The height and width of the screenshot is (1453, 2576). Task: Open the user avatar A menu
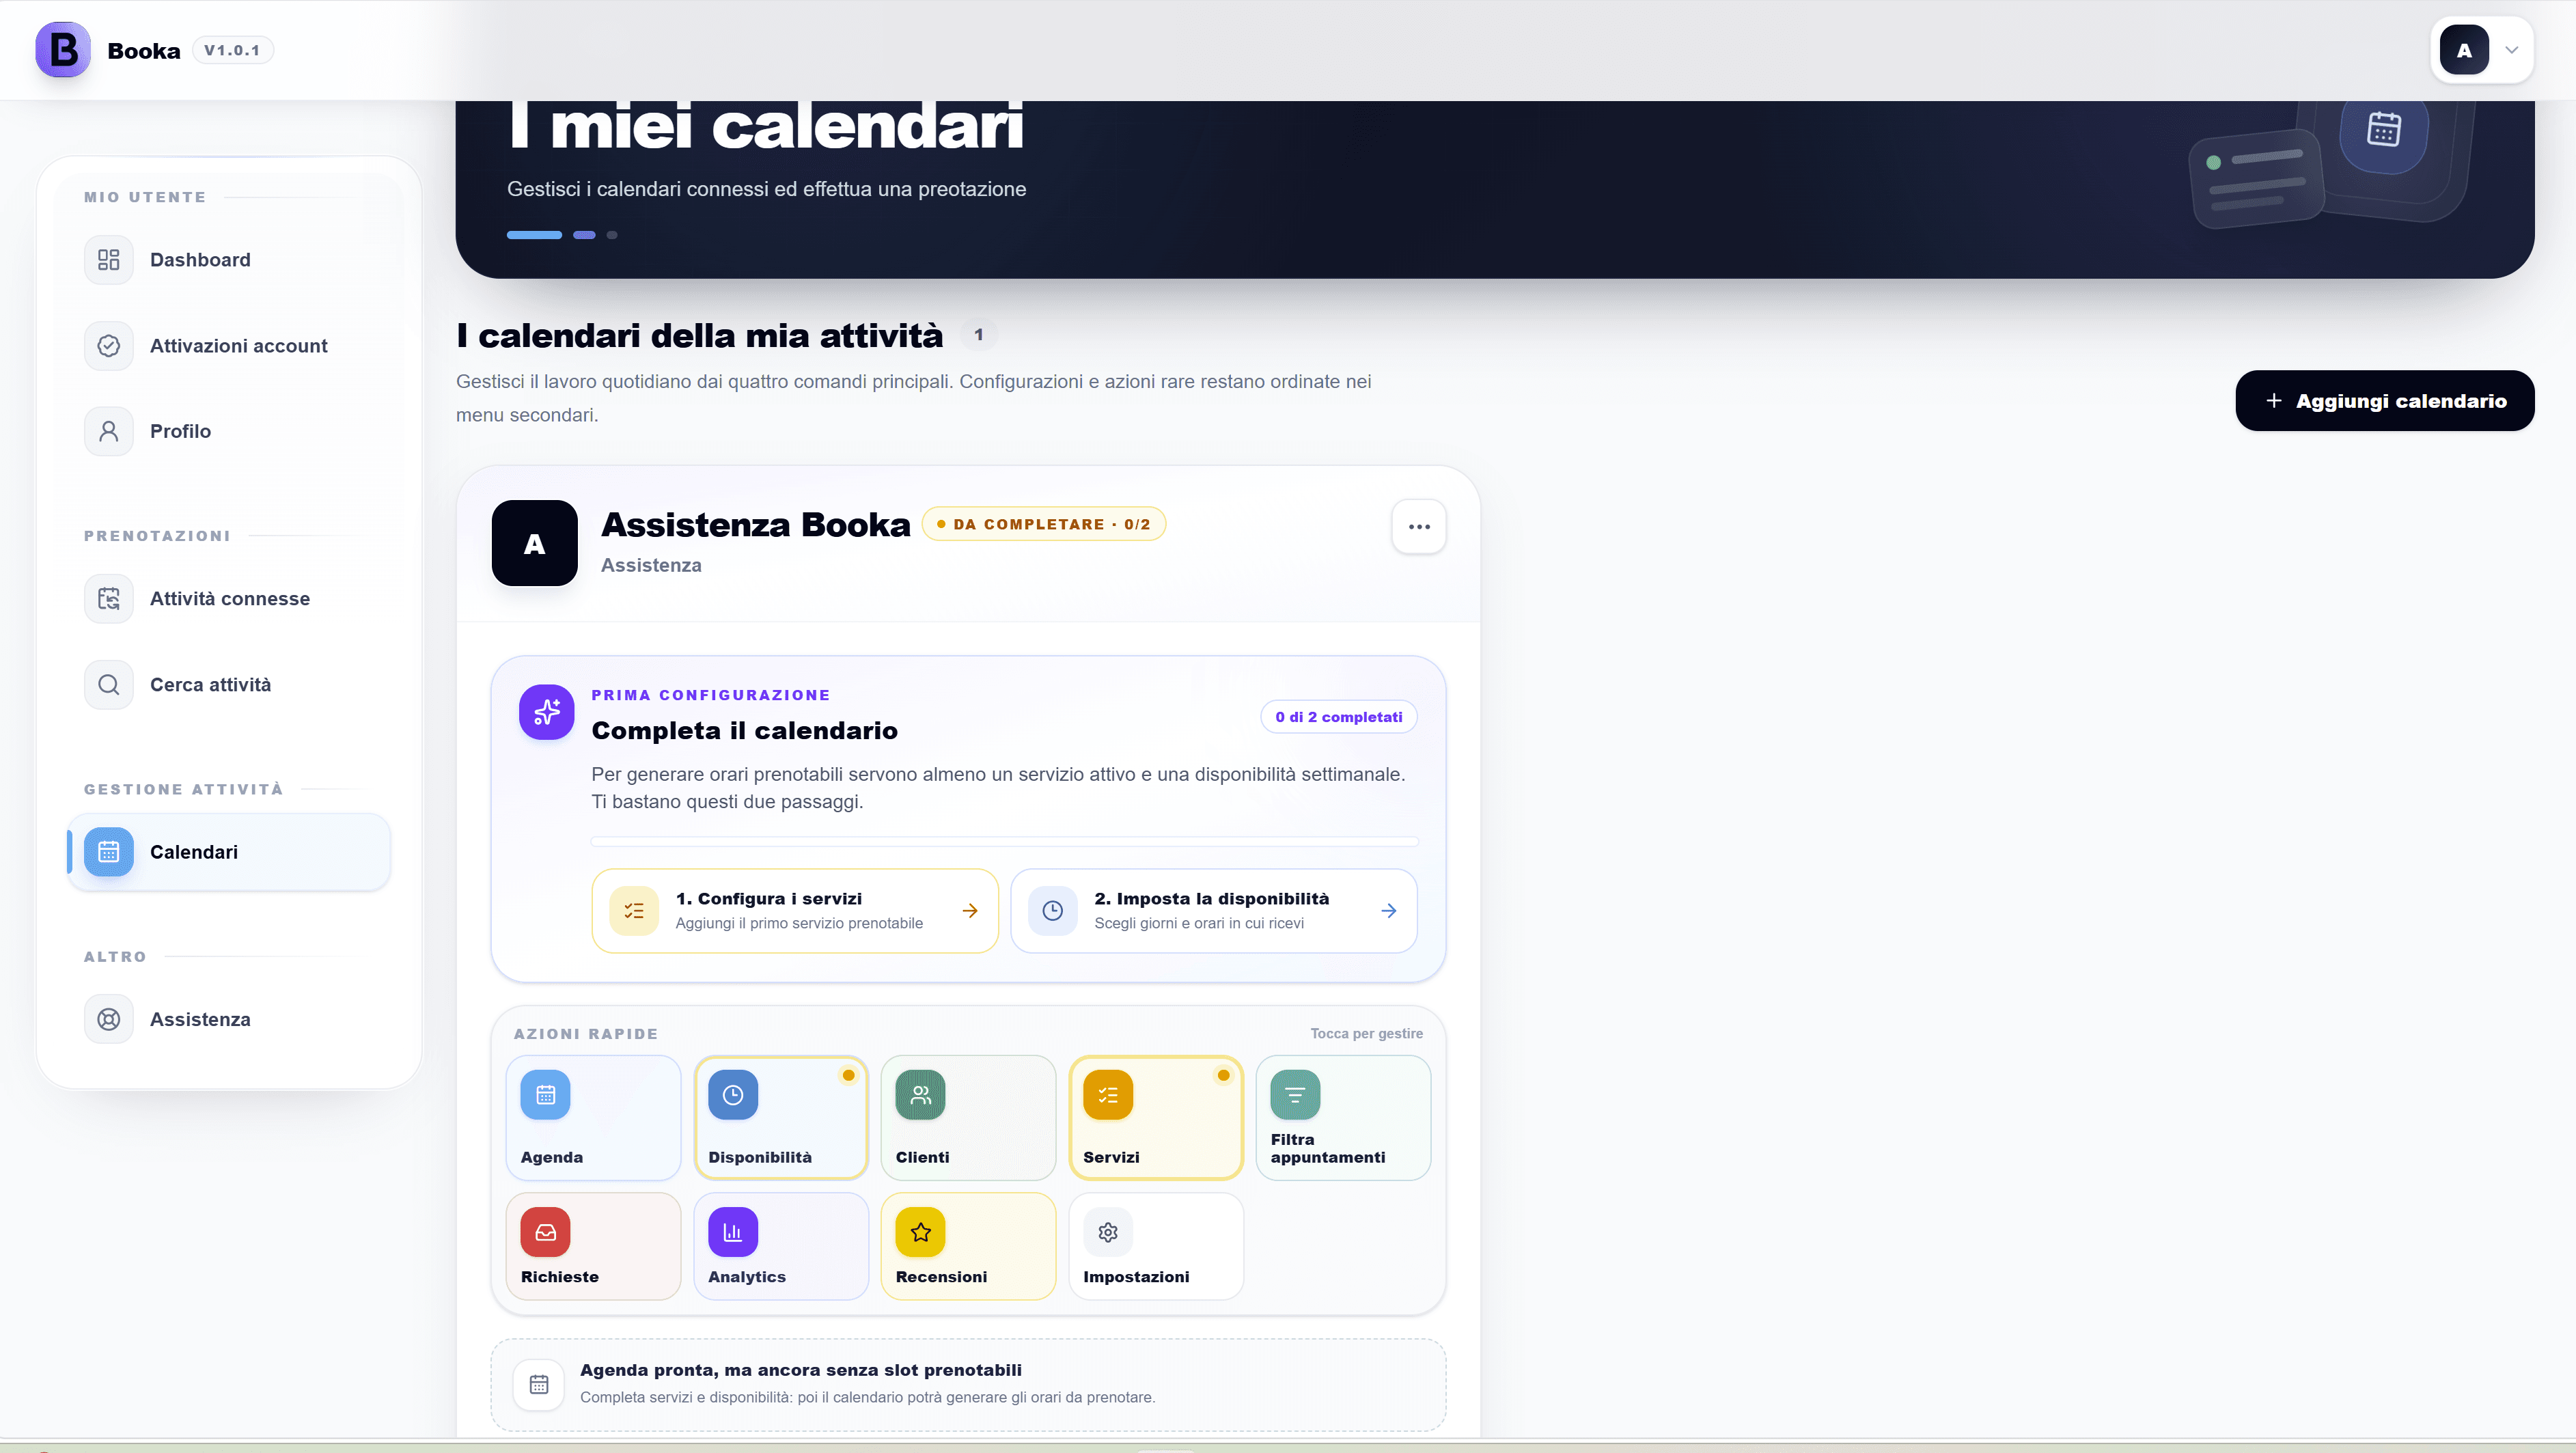tap(2463, 50)
